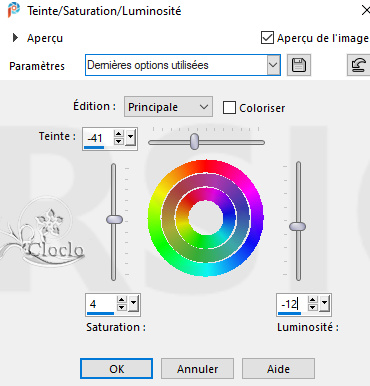This screenshot has height=386, width=370.
Task: Click the Annuler button
Action: pyautogui.click(x=197, y=369)
